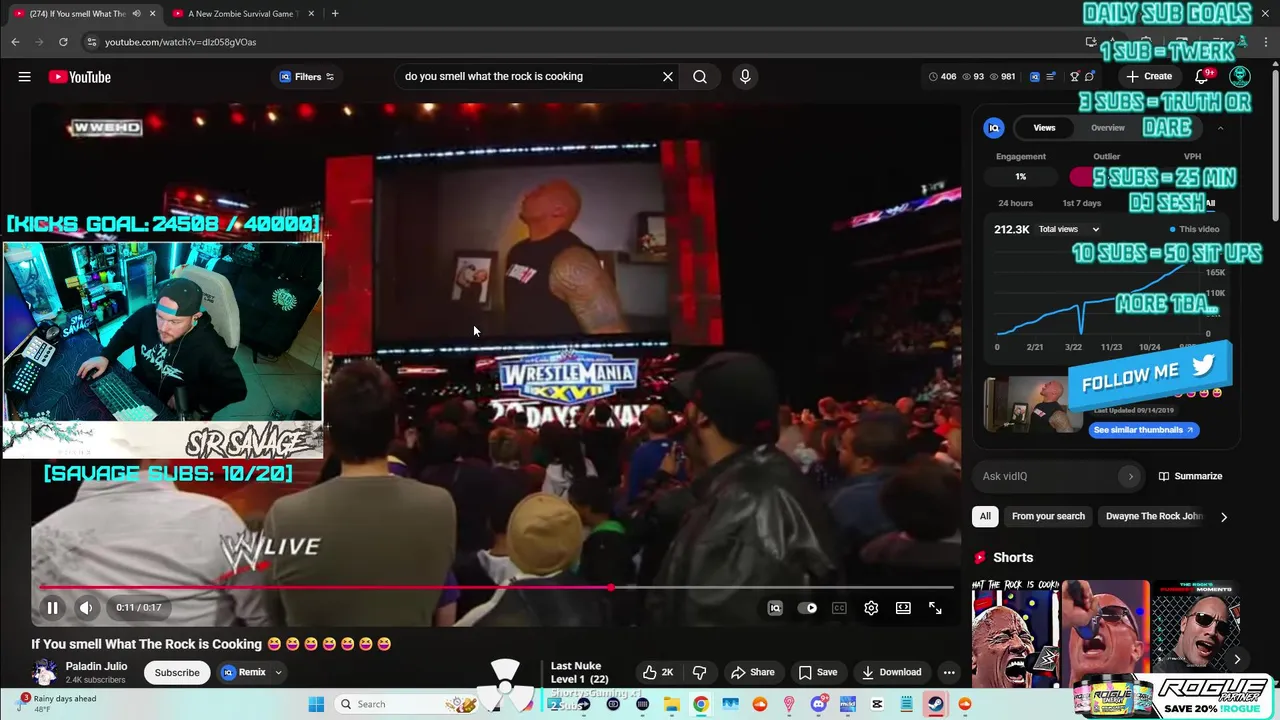This screenshot has height=720, width=1280.
Task: Open the vidIQ chat bubble icon
Action: coord(1090,77)
